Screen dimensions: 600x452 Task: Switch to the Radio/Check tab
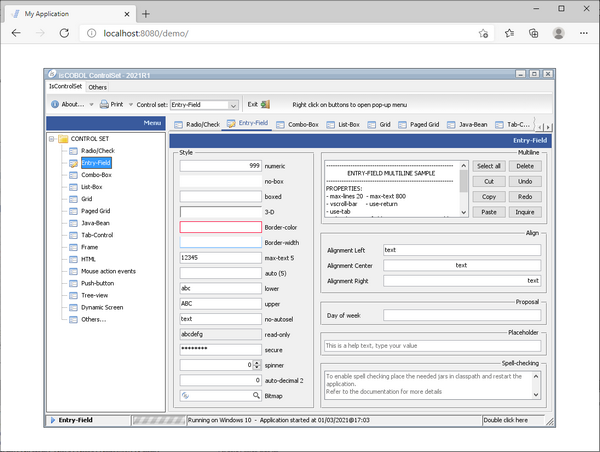click(197, 124)
